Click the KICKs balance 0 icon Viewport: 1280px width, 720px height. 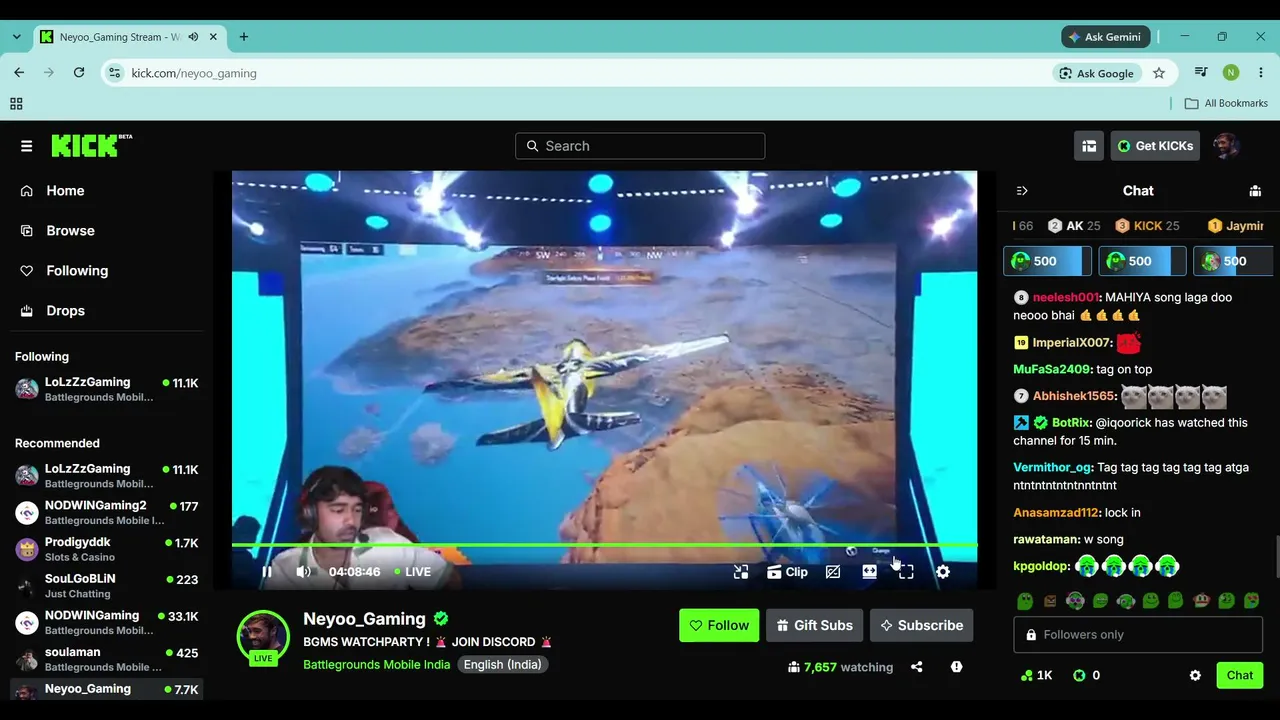coord(1087,676)
